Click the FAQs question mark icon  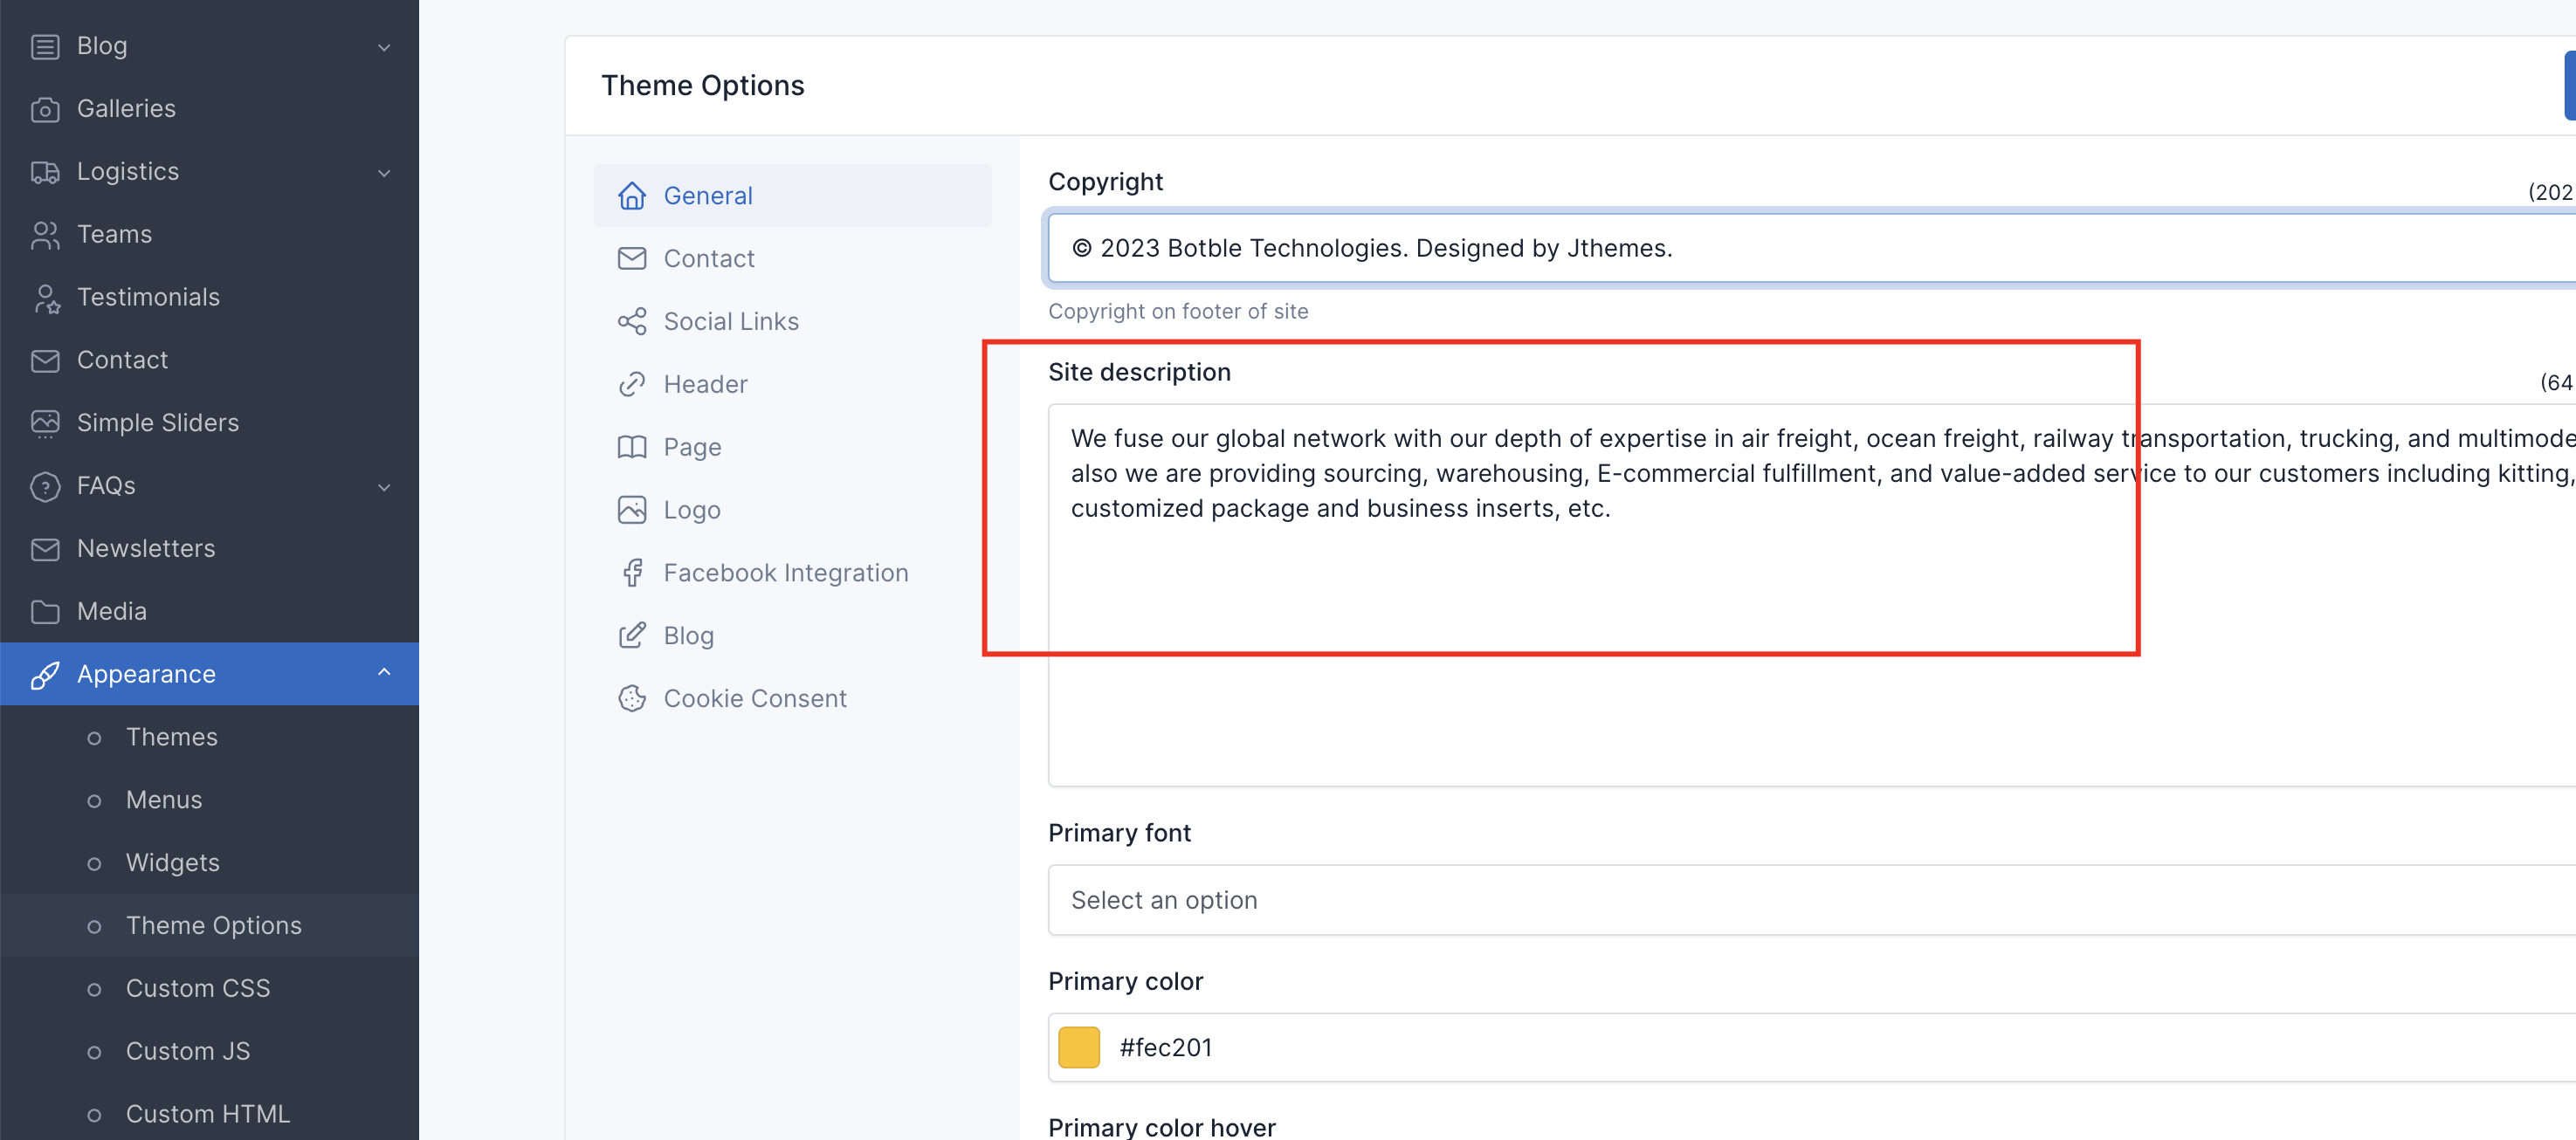(x=45, y=486)
